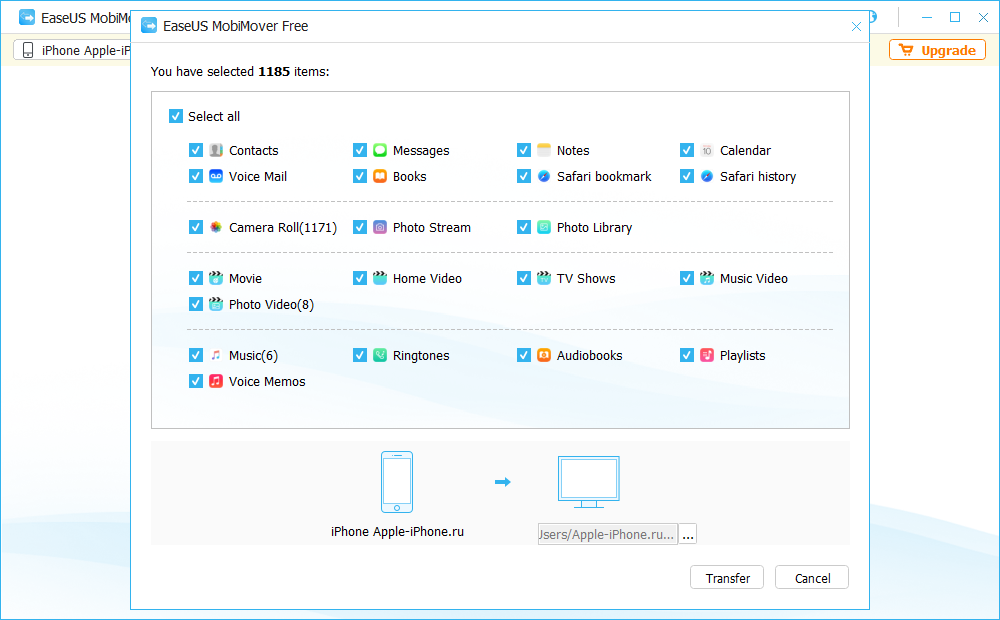Image resolution: width=1000 pixels, height=620 pixels.
Task: Toggle the Books checkbox
Action: (360, 176)
